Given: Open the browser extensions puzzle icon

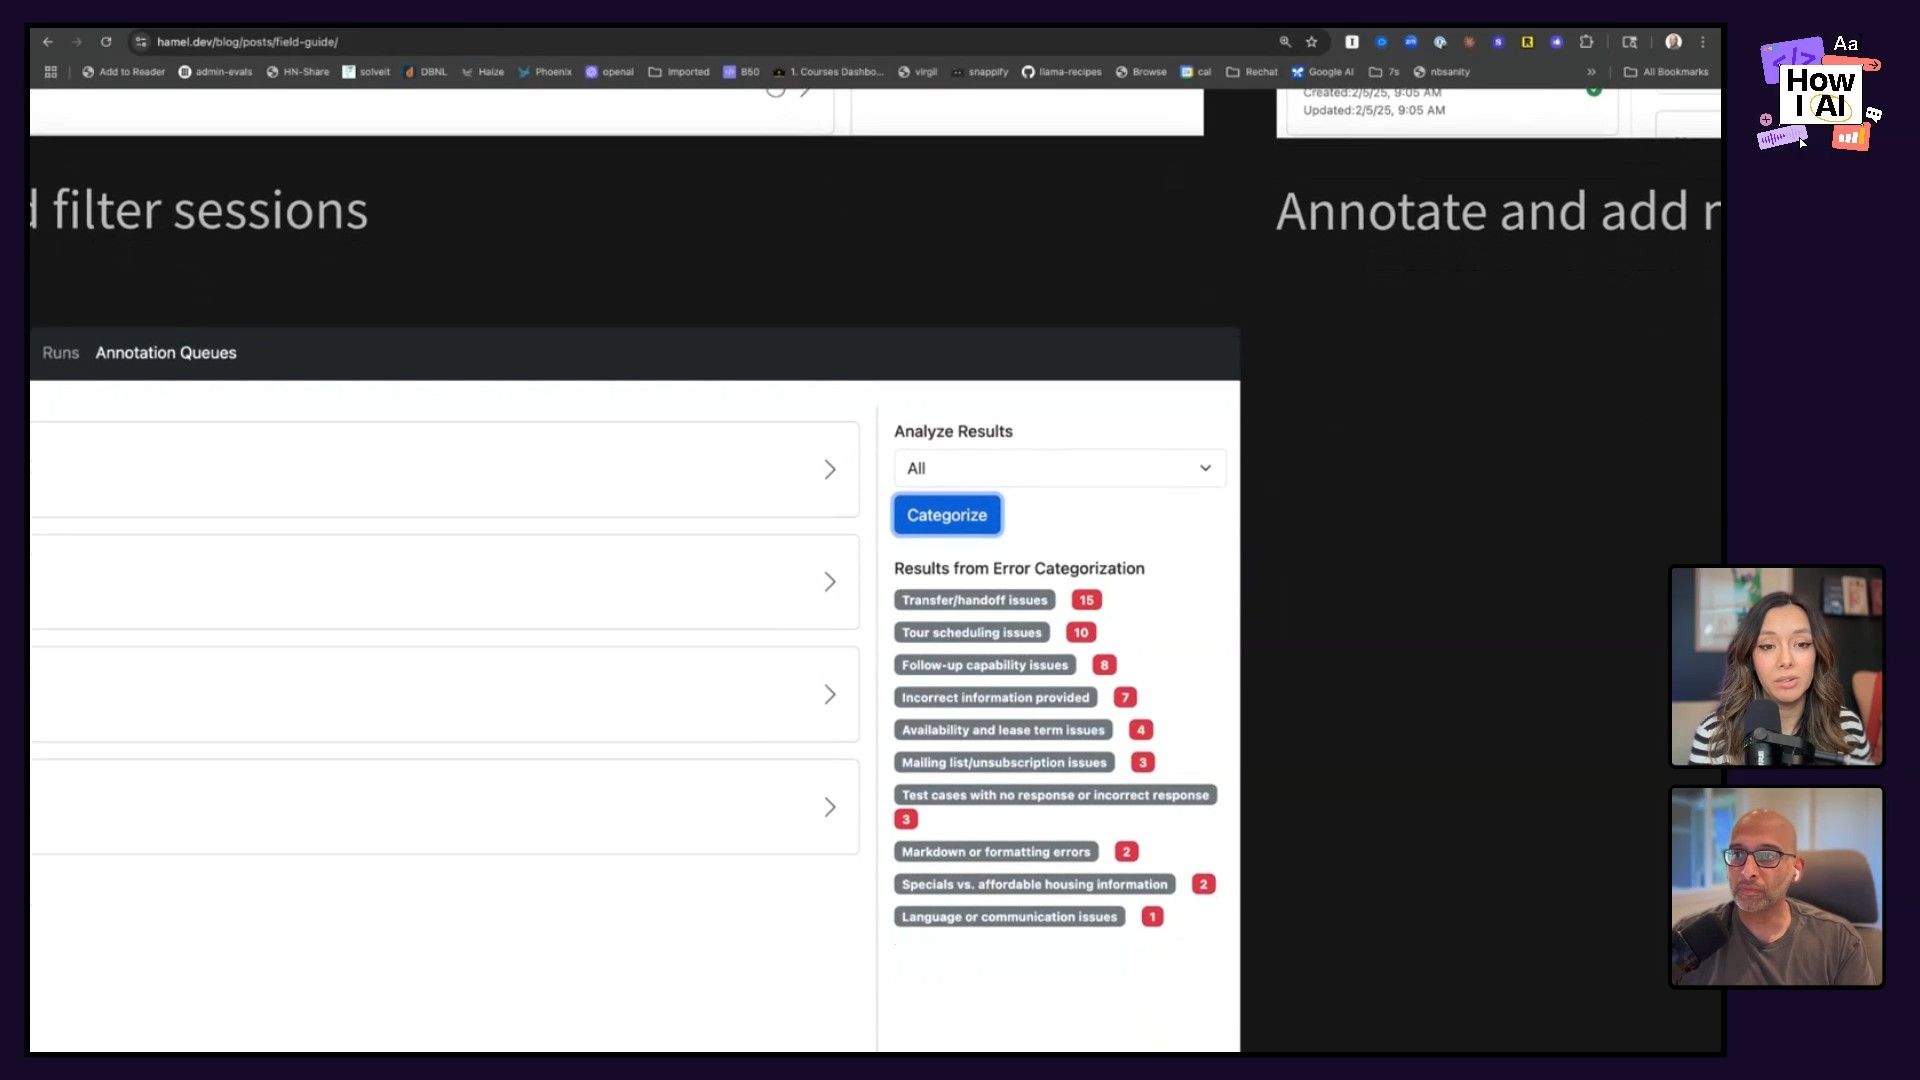Looking at the screenshot, I should (1586, 42).
